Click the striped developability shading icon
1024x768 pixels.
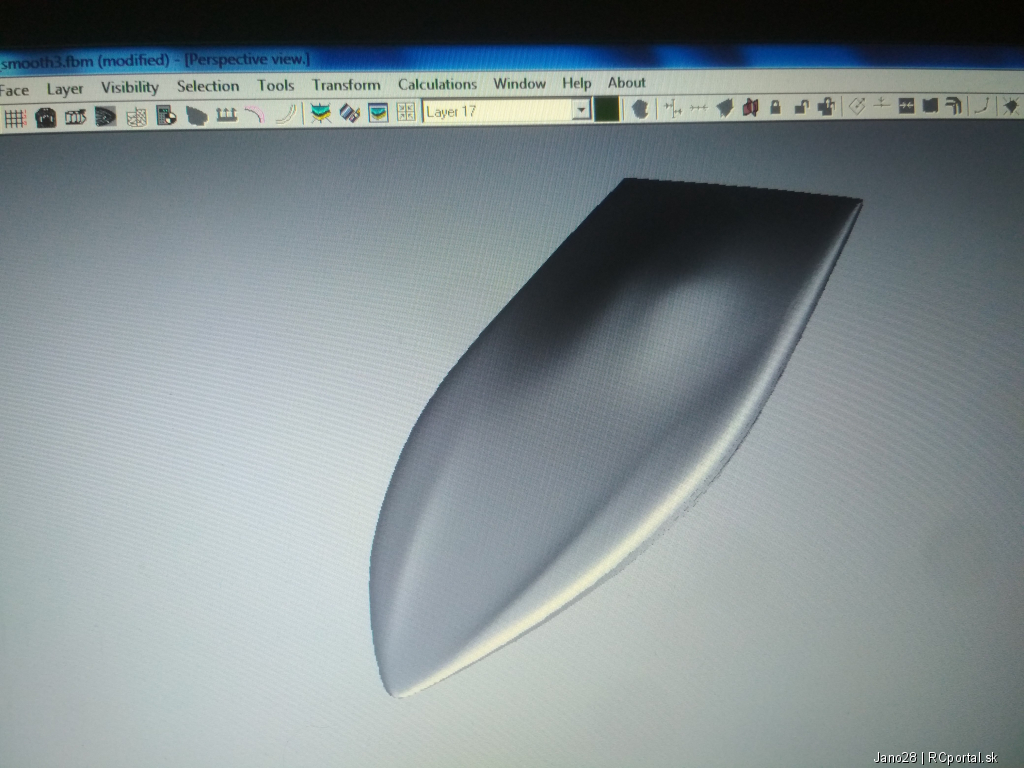click(349, 113)
